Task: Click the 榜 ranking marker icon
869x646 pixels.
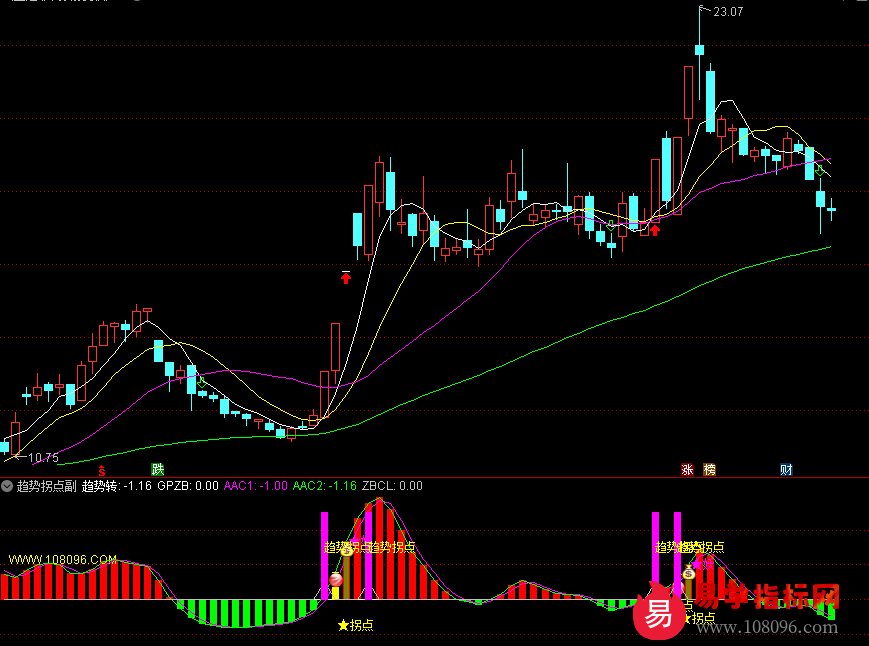Action: click(x=709, y=469)
